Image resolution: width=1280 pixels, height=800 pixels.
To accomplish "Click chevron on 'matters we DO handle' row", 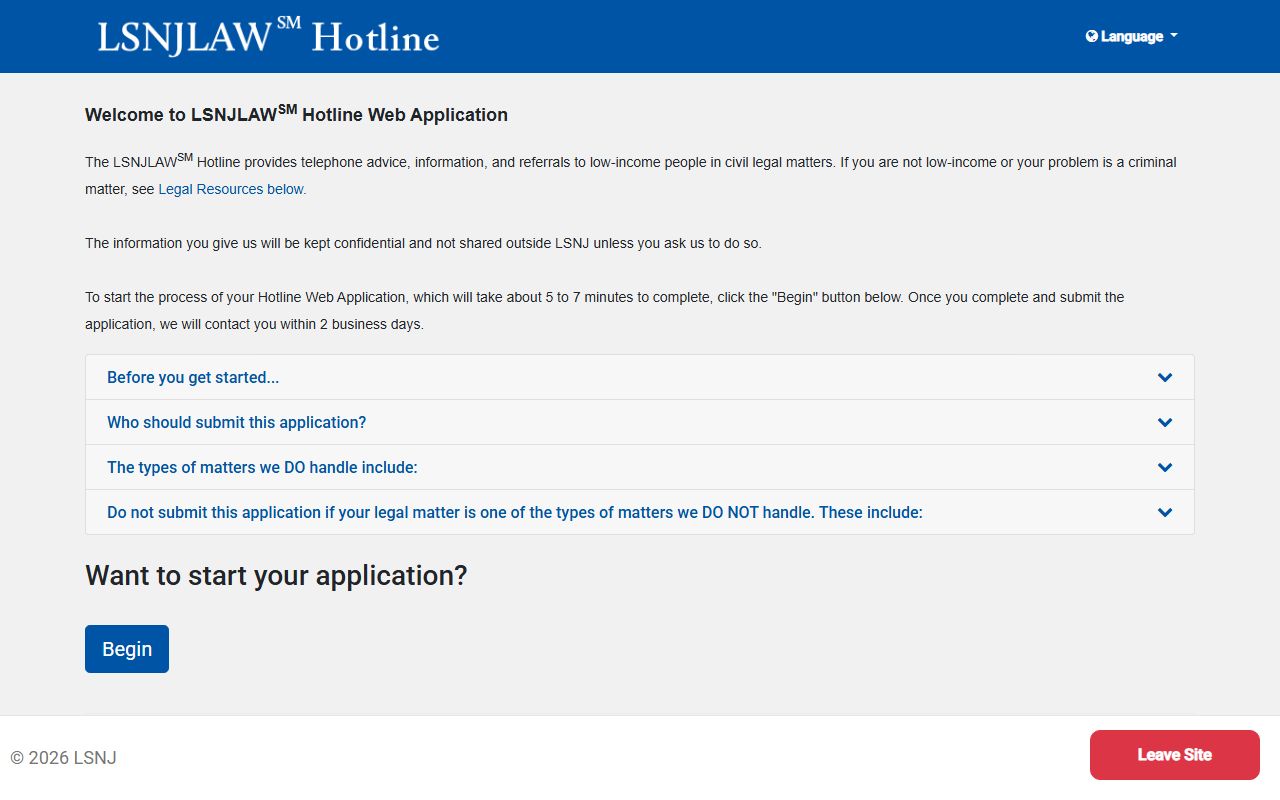I will click(x=1165, y=468).
